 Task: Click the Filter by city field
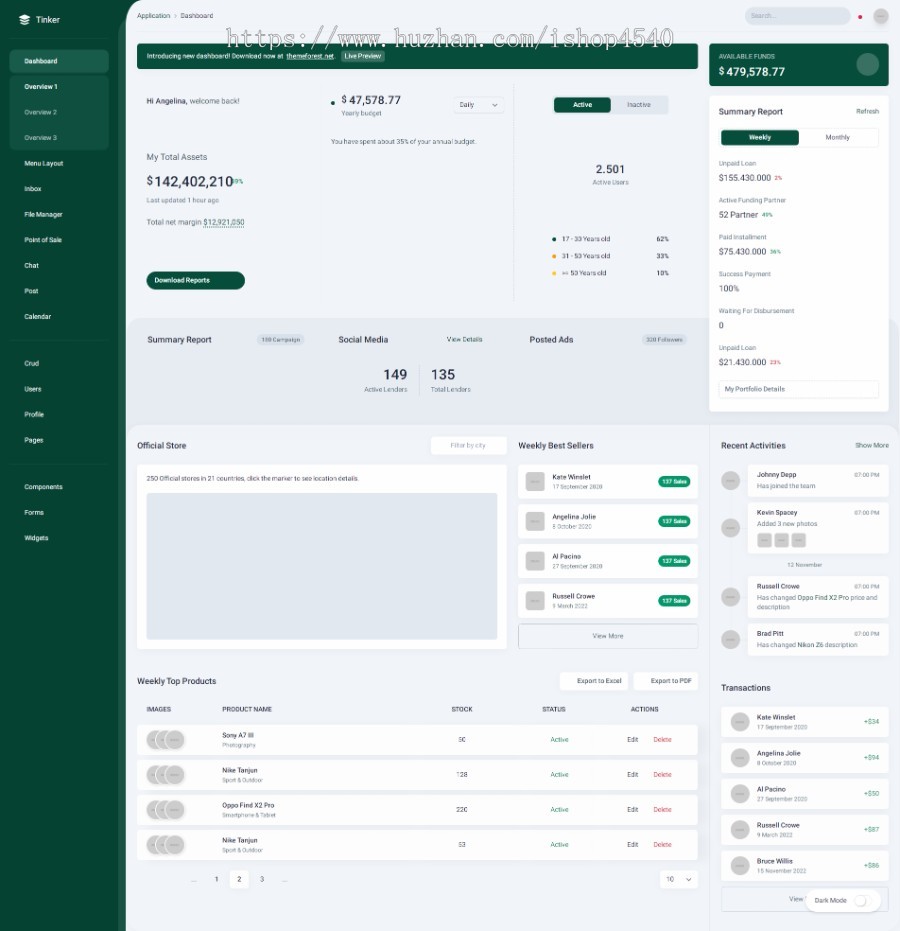pos(468,445)
